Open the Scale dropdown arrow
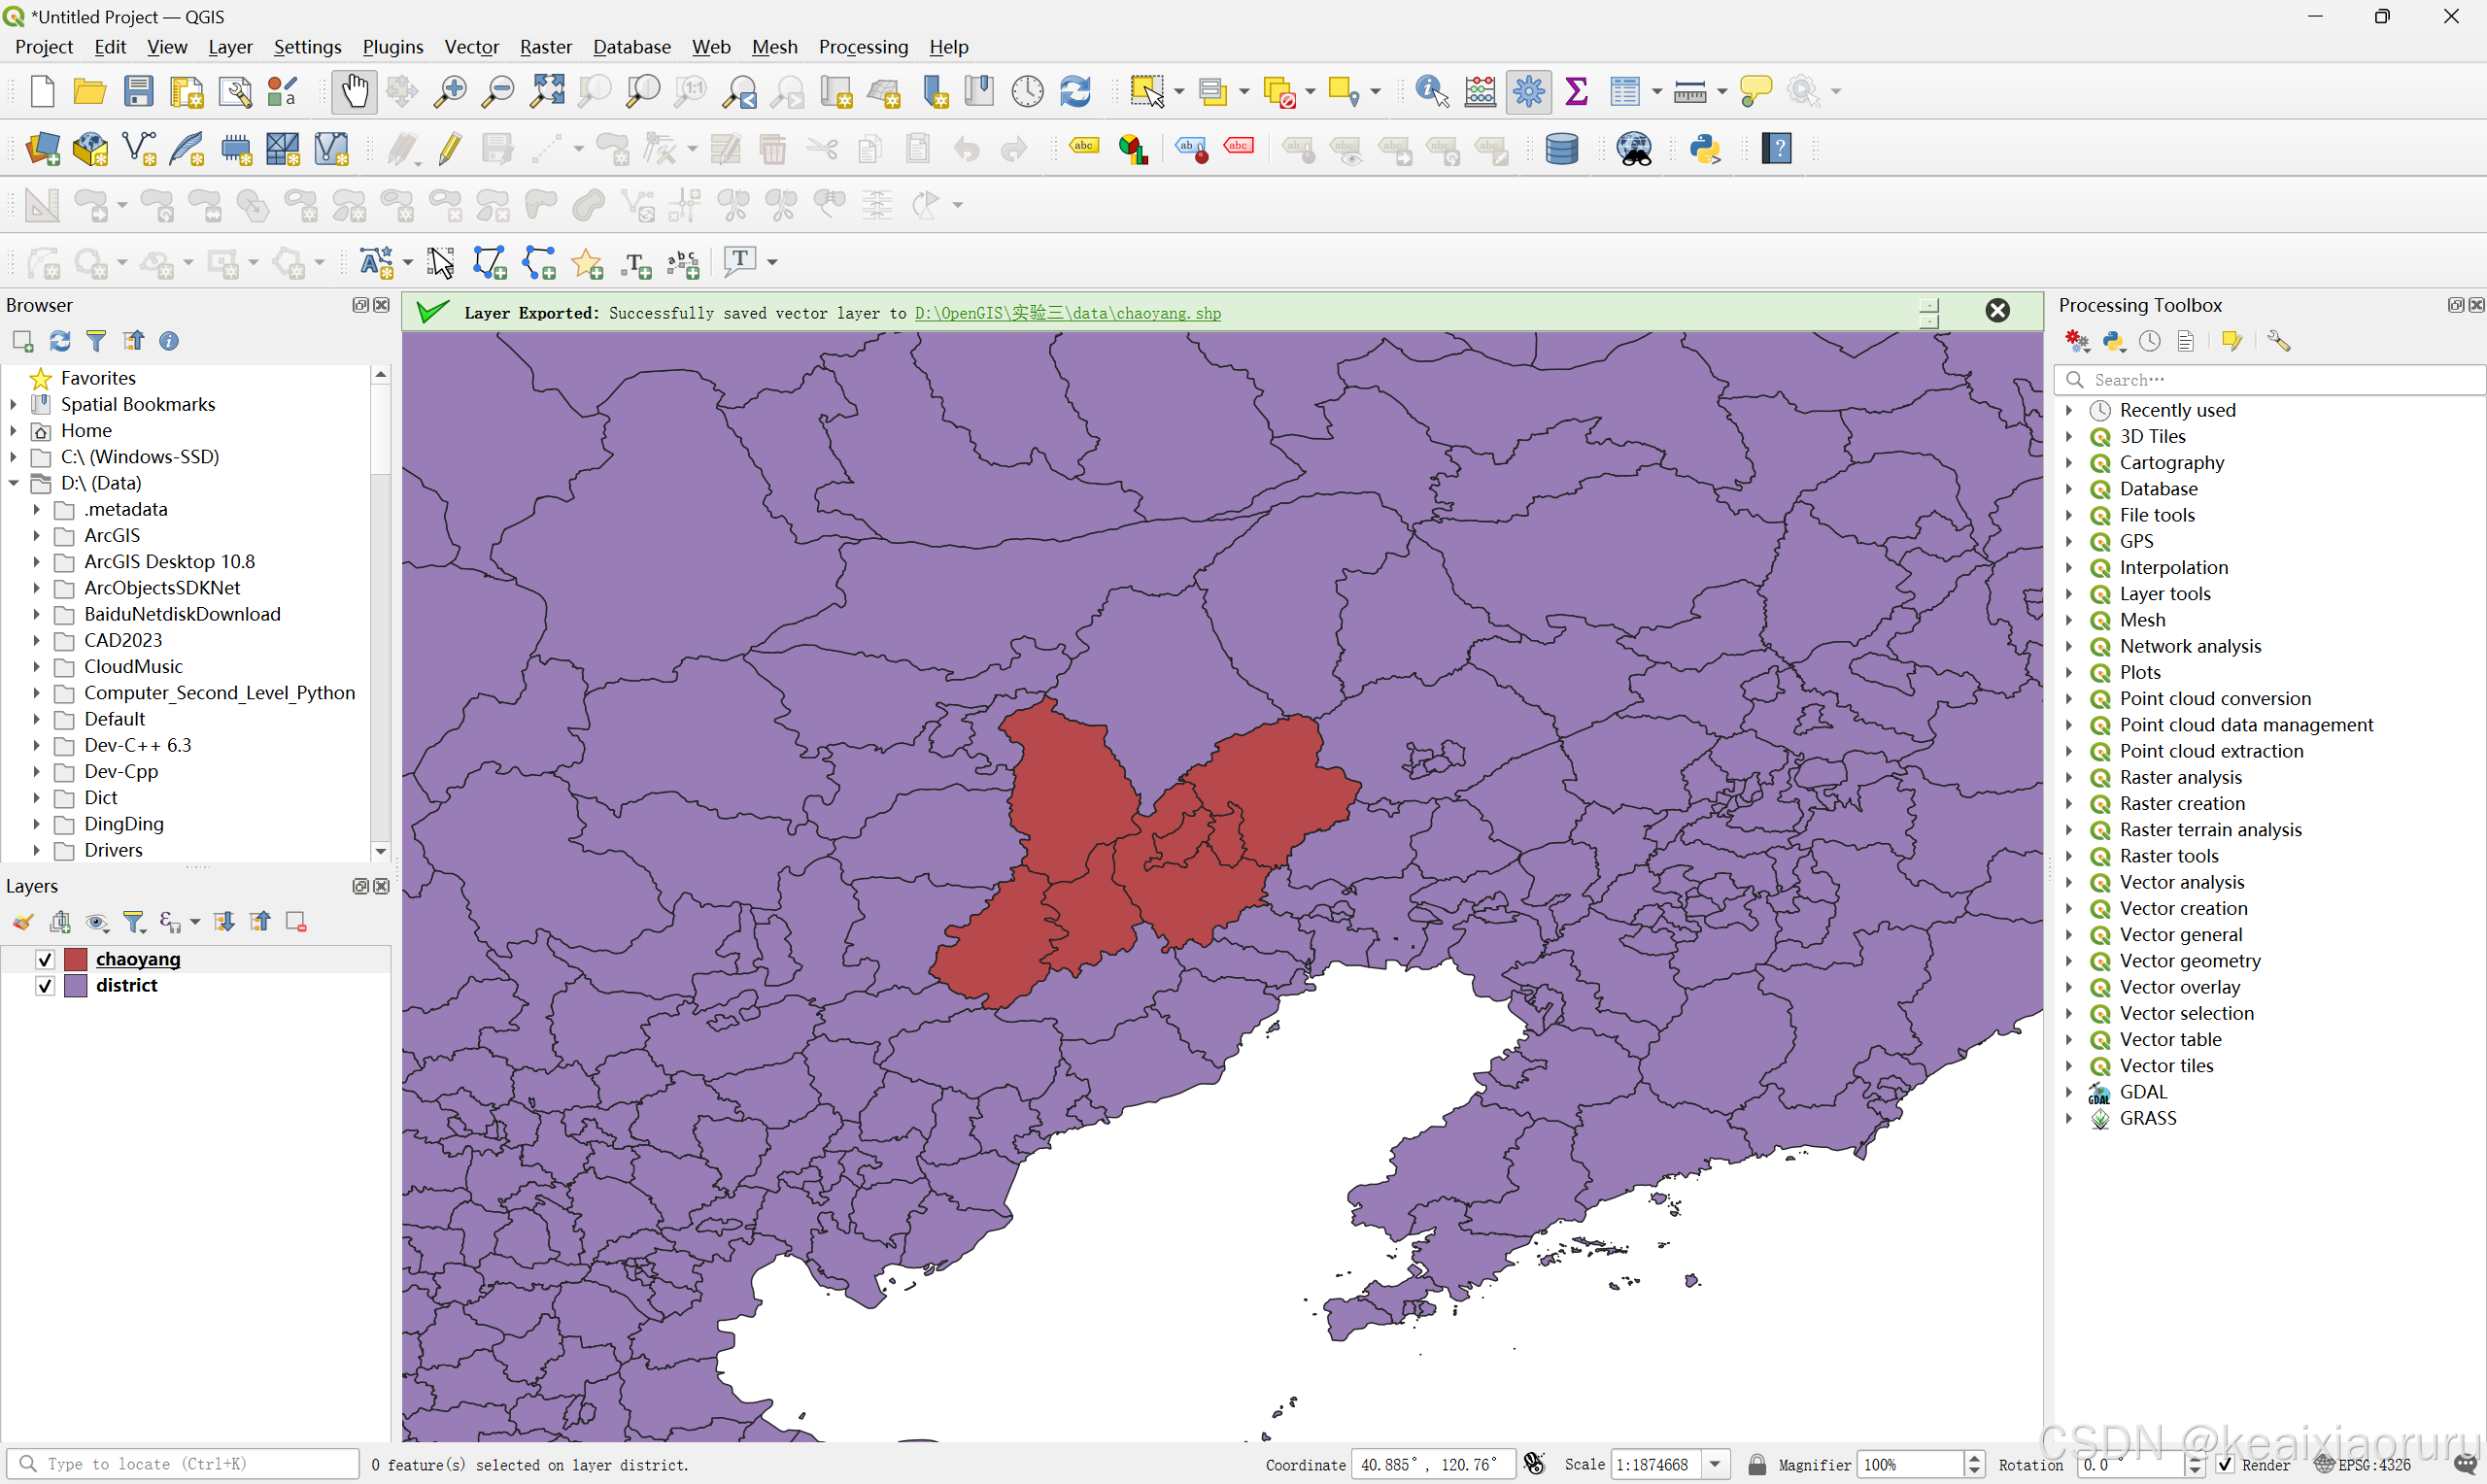The image size is (2487, 1484). [1716, 1464]
